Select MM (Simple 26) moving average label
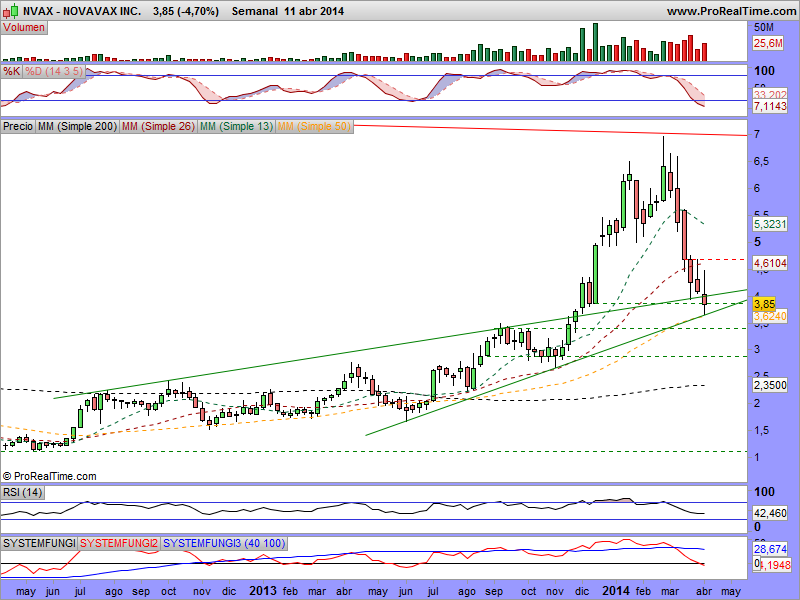Viewport: 800px width, 600px height. point(158,126)
